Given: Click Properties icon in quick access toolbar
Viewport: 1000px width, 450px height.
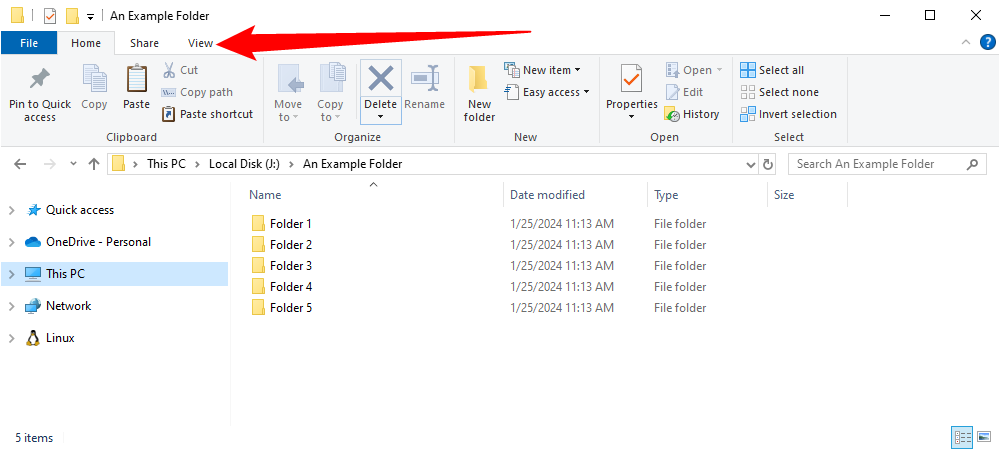Looking at the screenshot, I should pos(50,16).
